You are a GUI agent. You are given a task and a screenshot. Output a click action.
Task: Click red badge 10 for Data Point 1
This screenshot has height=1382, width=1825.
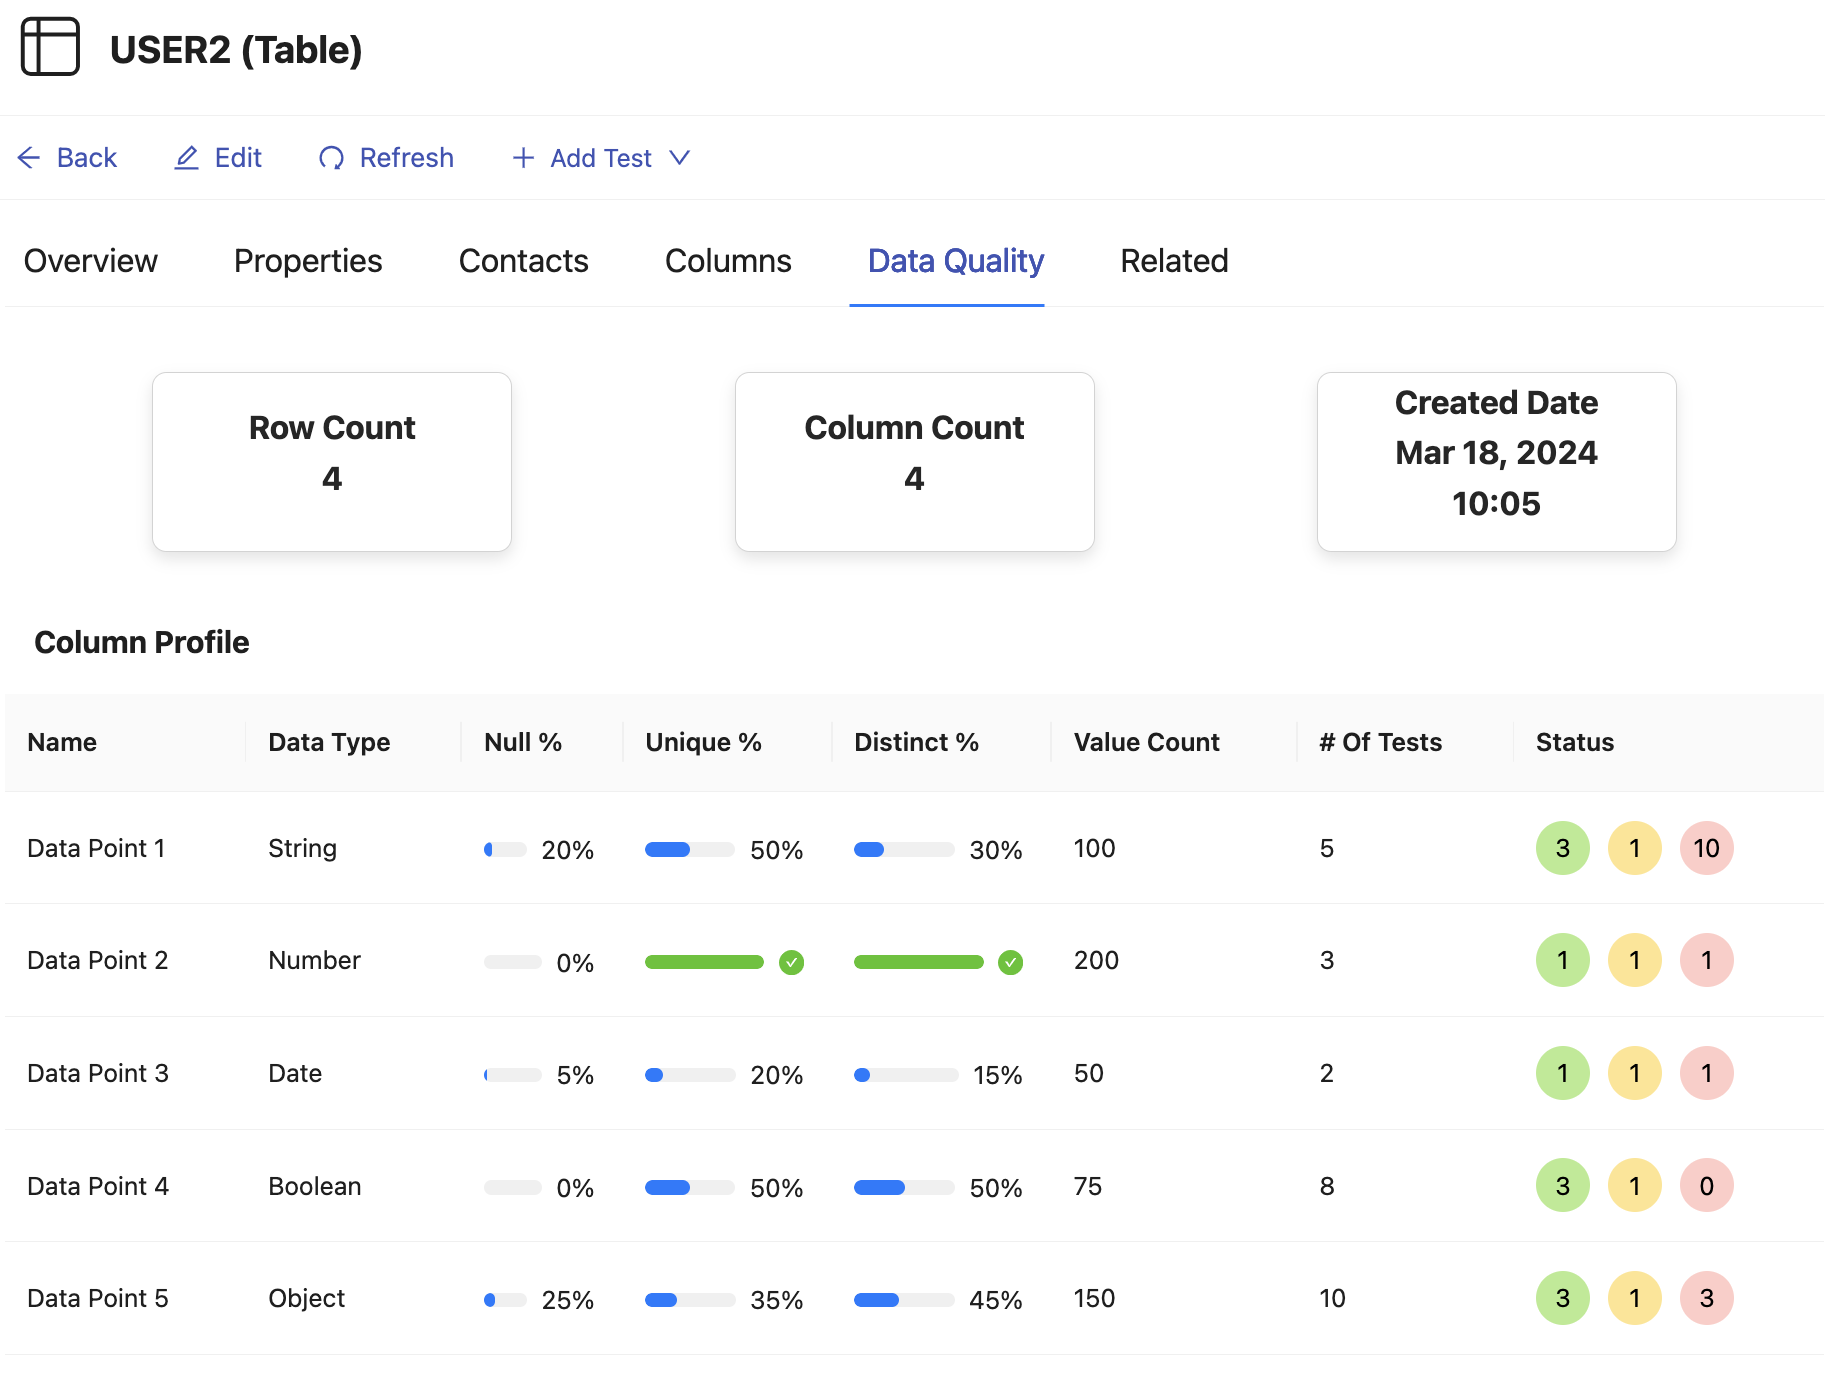(1706, 848)
